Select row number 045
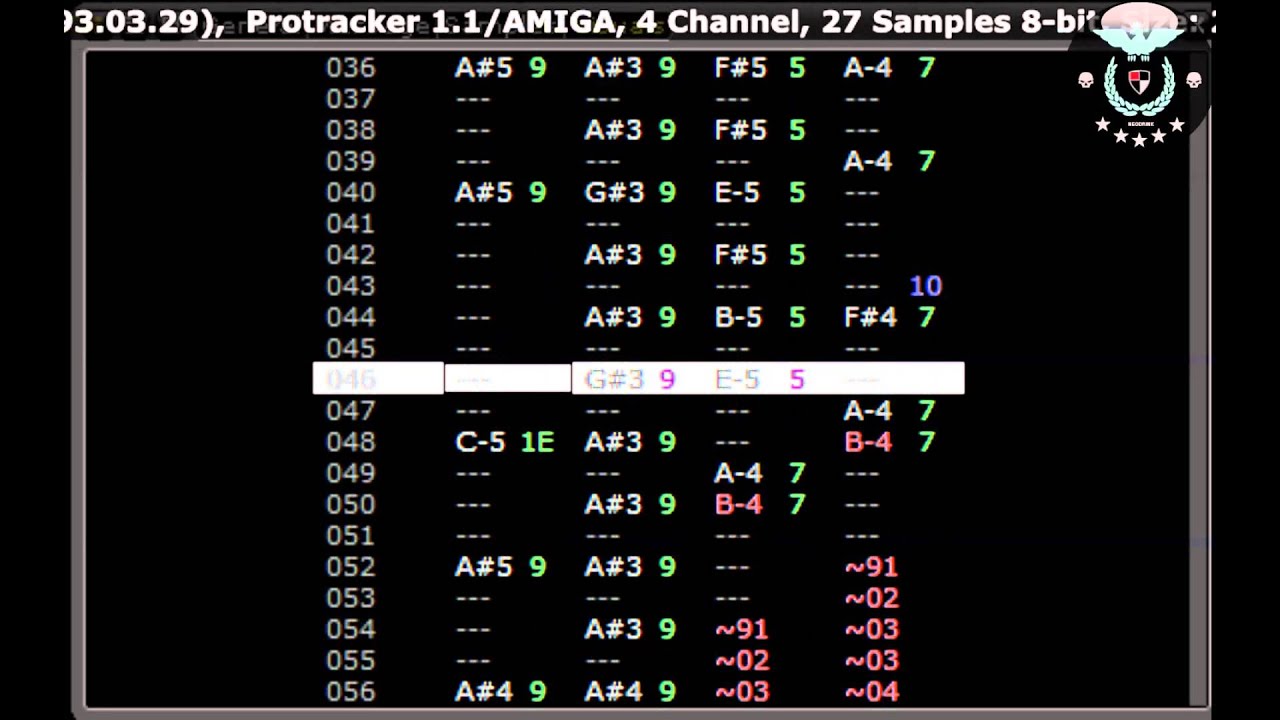1280x720 pixels. click(351, 348)
